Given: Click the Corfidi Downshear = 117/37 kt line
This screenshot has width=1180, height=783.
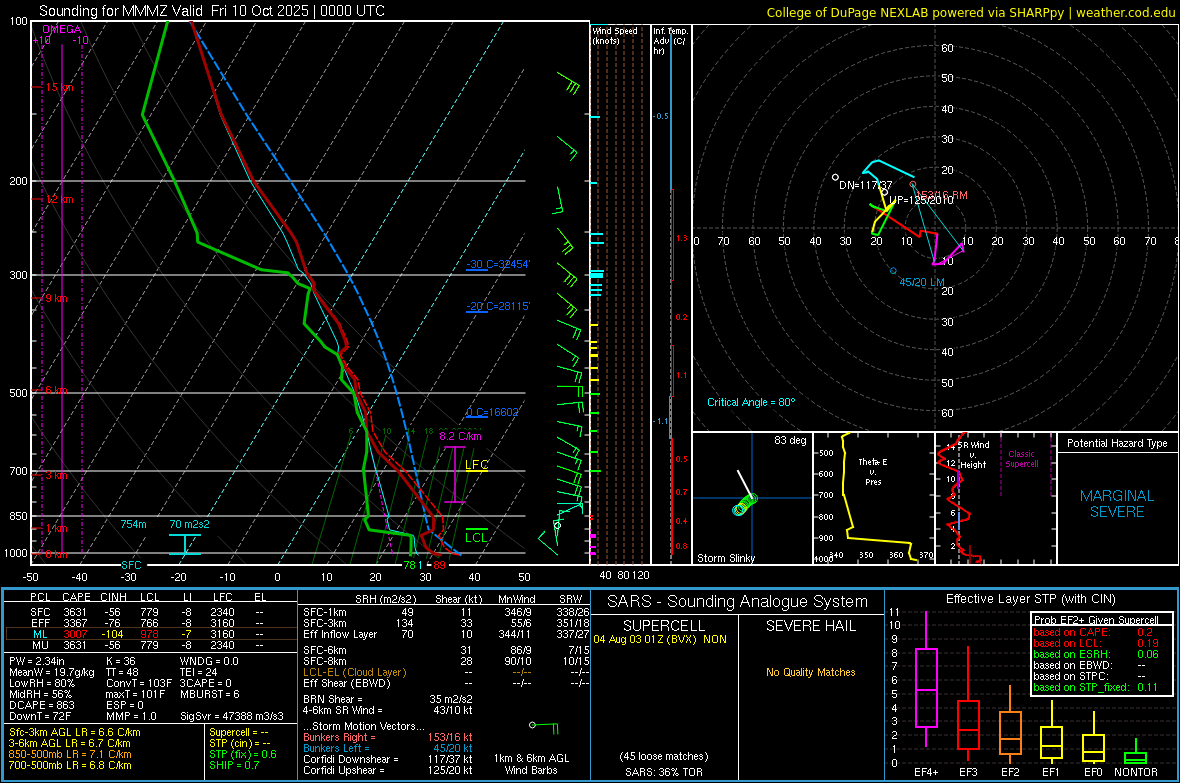Looking at the screenshot, I should tap(388, 759).
